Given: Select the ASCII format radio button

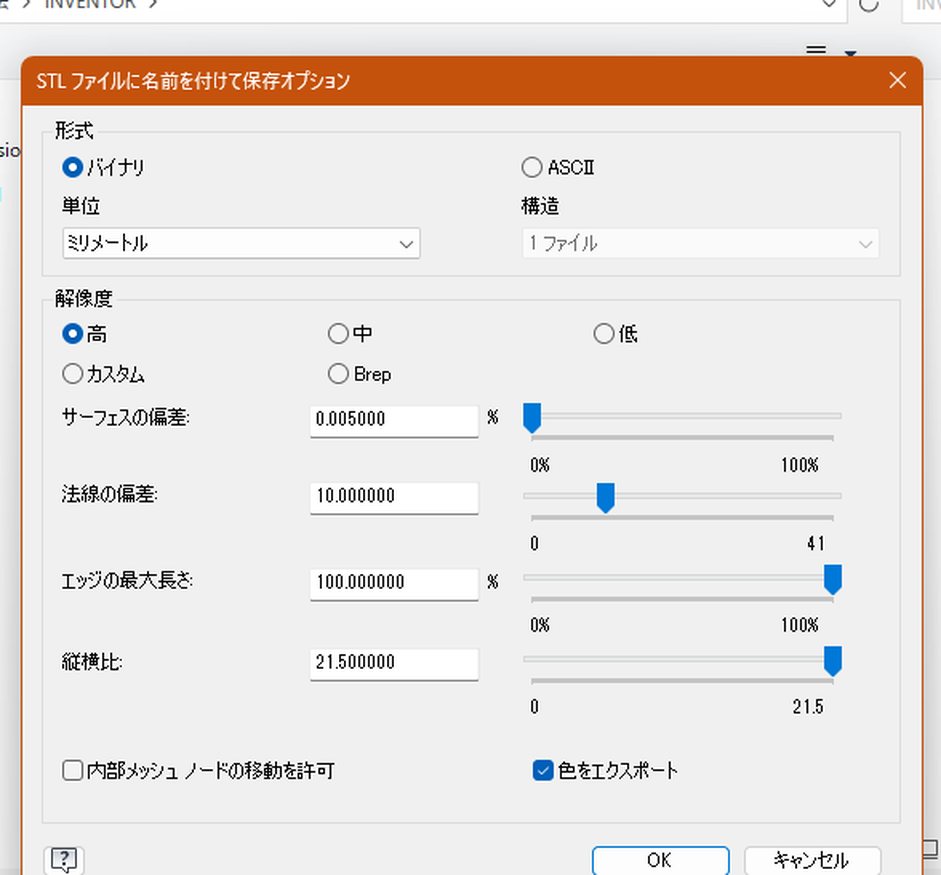Looking at the screenshot, I should pos(532,167).
